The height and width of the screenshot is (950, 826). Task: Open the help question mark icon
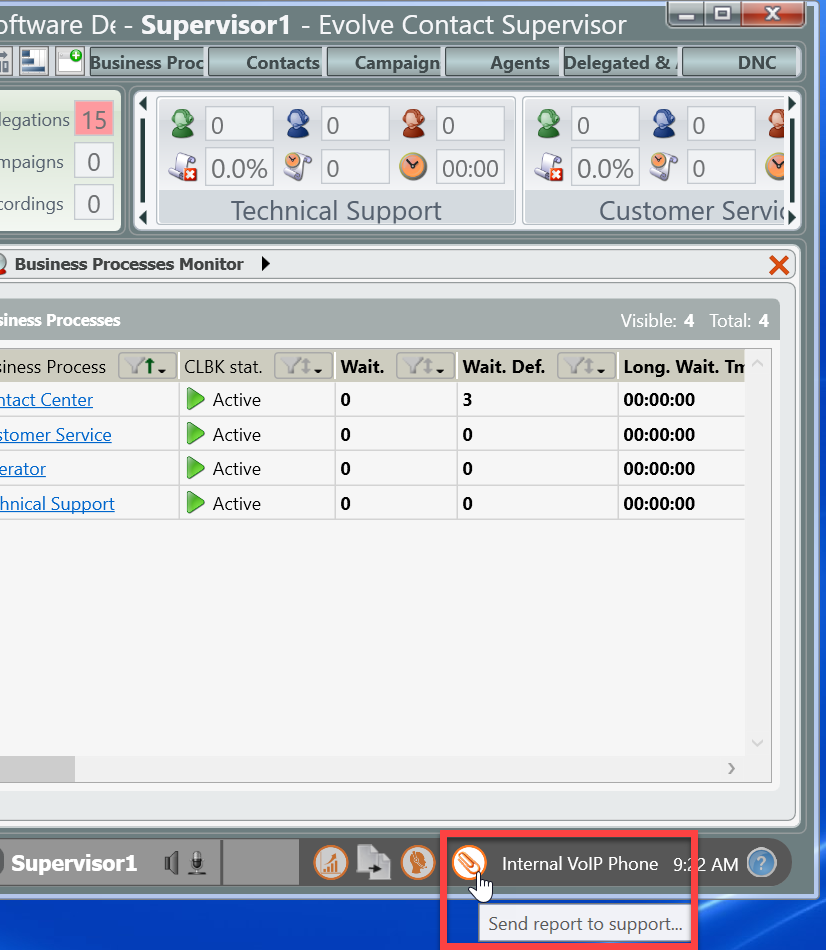click(x=761, y=862)
